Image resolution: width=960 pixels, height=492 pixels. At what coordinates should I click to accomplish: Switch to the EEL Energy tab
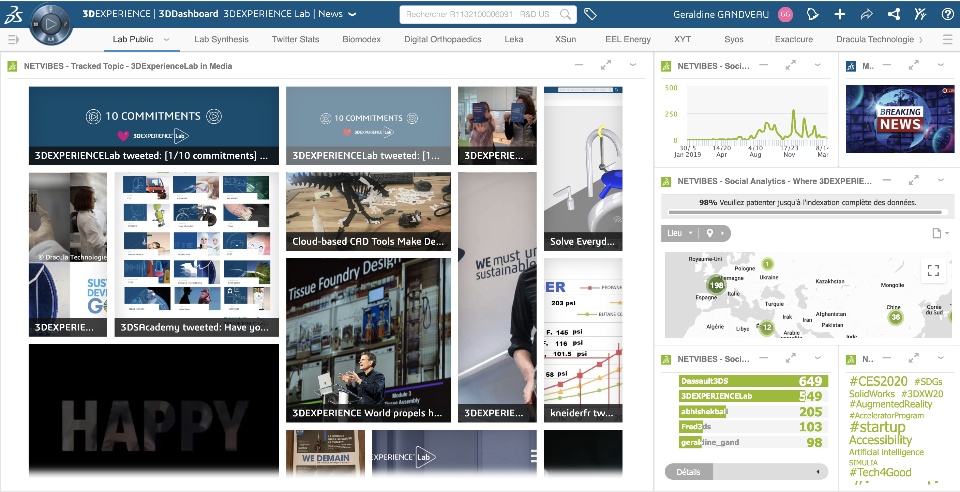[x=628, y=39]
